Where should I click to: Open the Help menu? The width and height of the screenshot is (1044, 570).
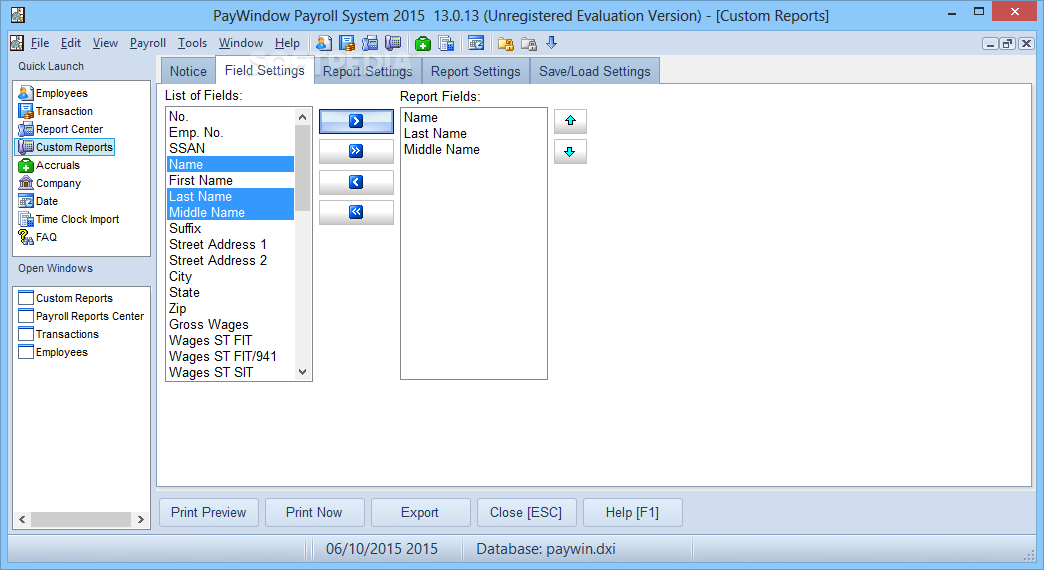(287, 43)
